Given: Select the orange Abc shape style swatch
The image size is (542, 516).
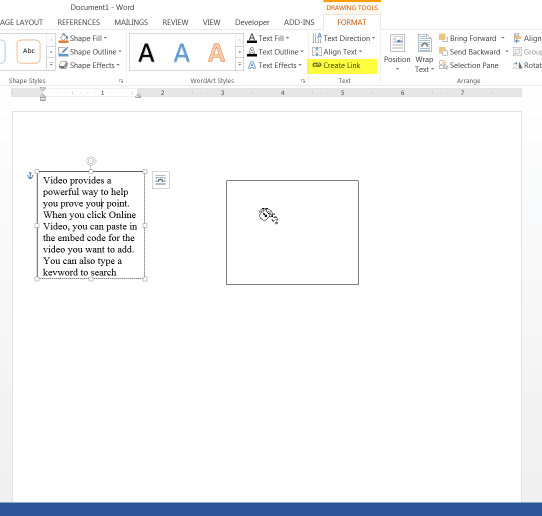Looking at the screenshot, I should (29, 51).
